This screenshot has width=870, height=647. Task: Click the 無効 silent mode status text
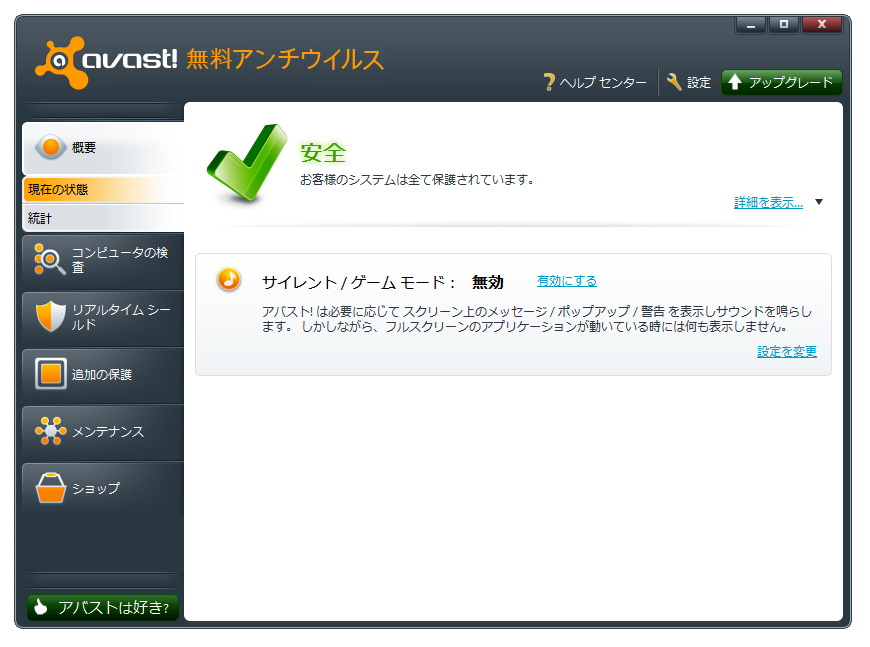click(488, 282)
